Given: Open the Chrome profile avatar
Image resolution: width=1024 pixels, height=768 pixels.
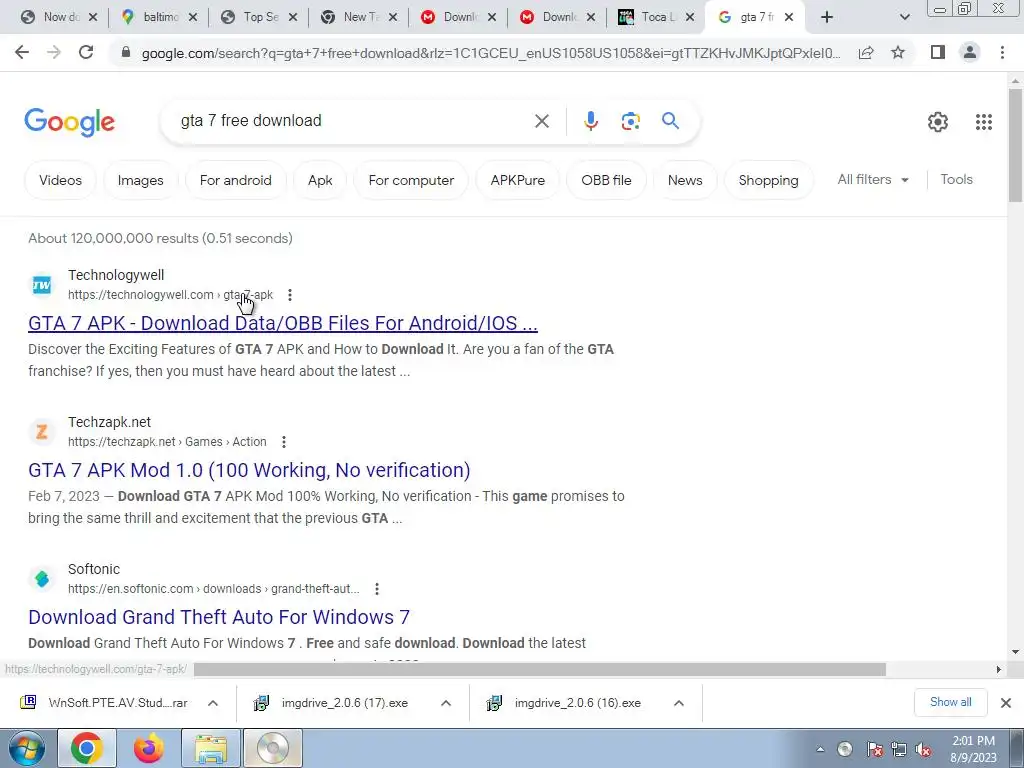Looking at the screenshot, I should (970, 52).
